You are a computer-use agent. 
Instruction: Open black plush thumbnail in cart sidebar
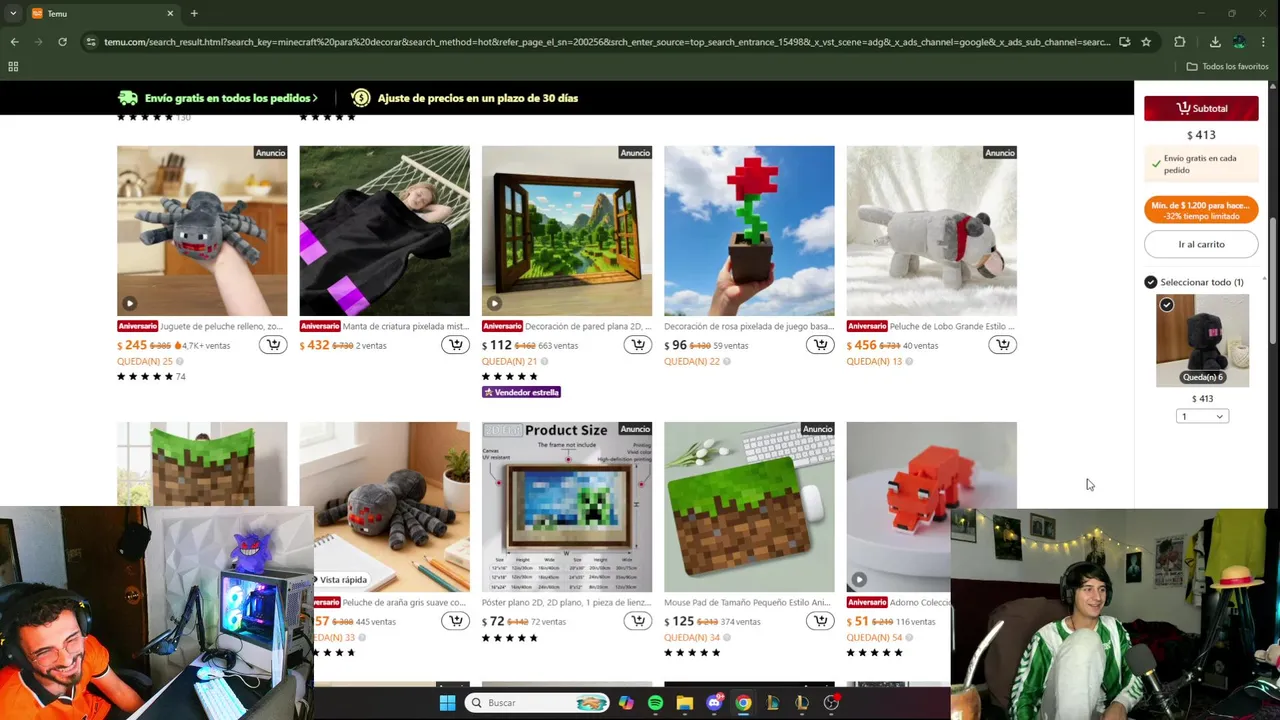coord(1202,340)
